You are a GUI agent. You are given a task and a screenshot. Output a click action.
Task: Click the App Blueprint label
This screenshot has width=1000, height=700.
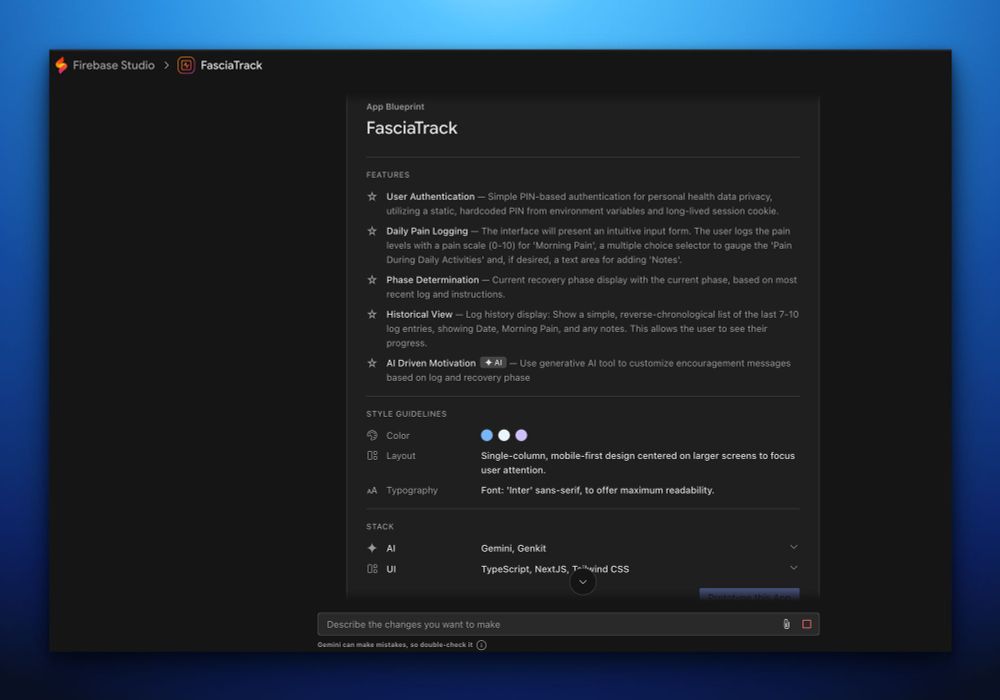point(395,106)
